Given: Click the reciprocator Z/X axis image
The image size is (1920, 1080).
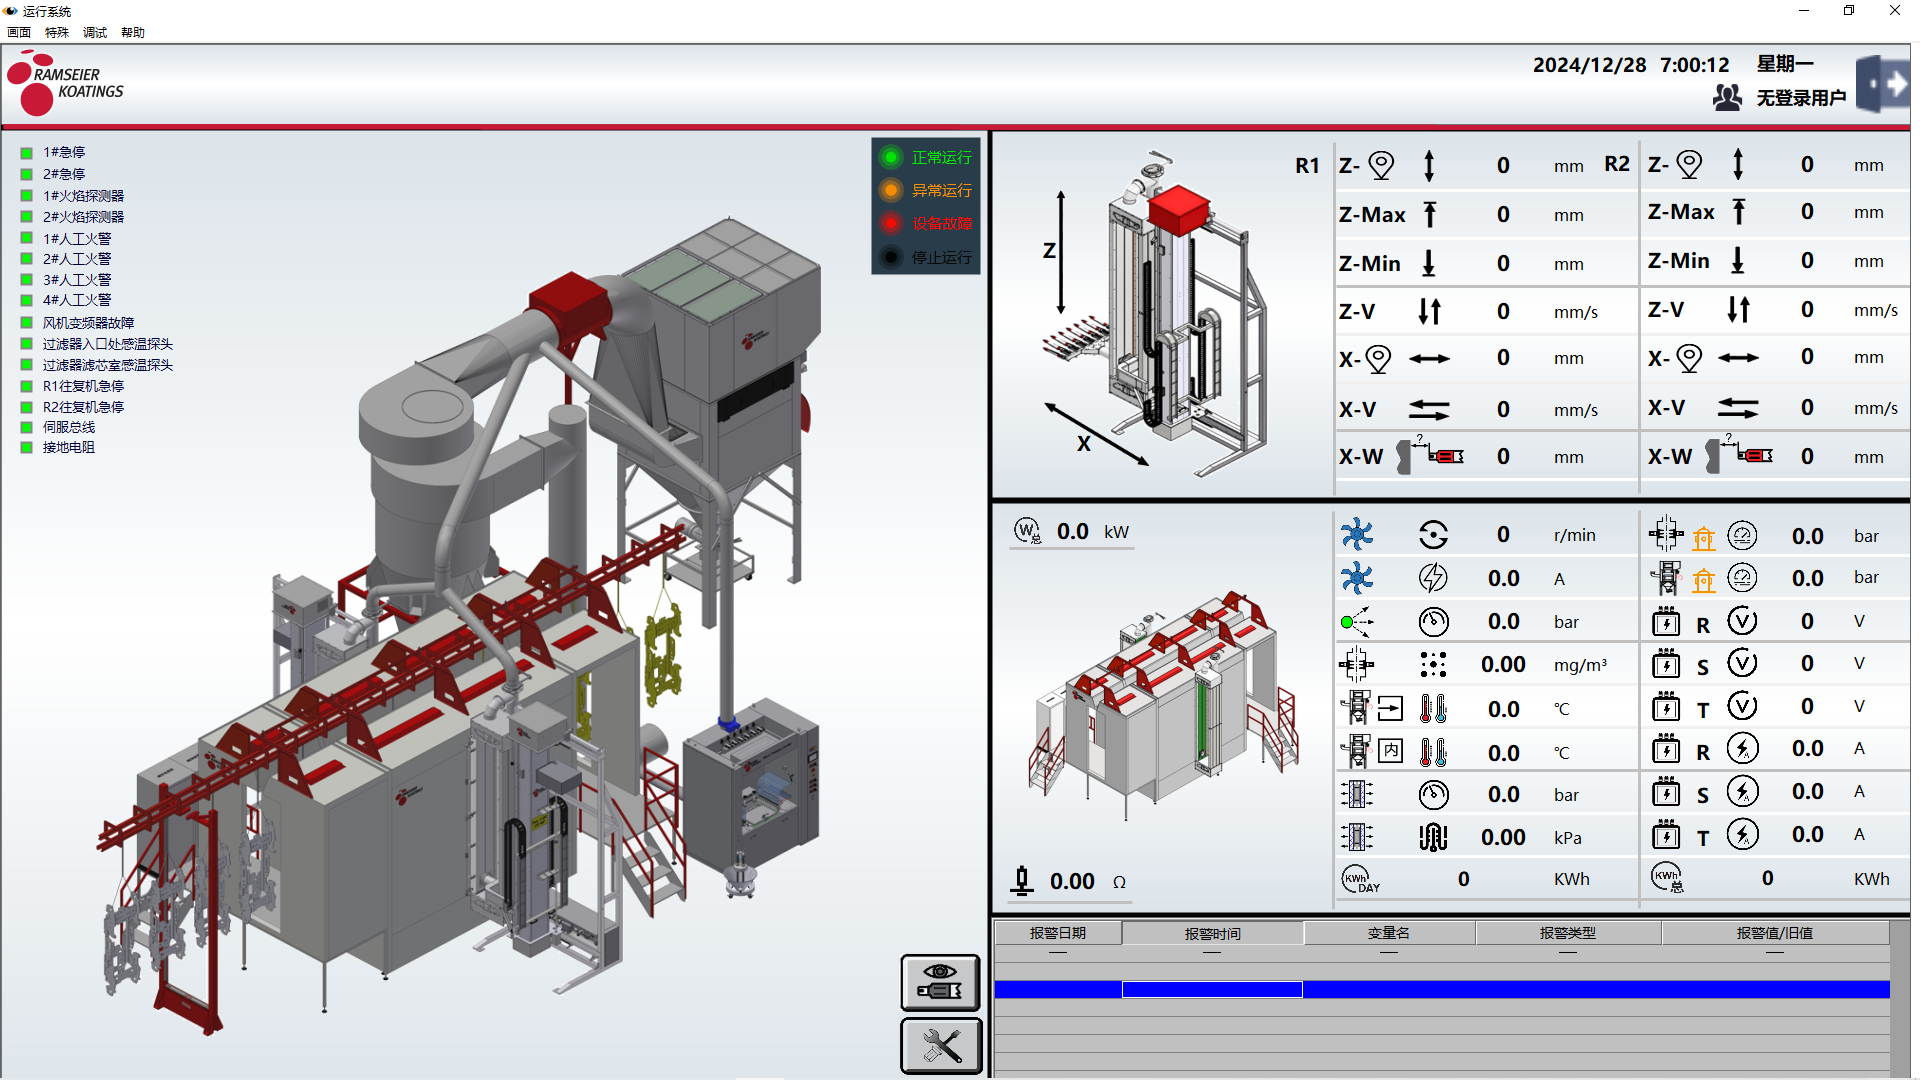Looking at the screenshot, I should [1155, 315].
